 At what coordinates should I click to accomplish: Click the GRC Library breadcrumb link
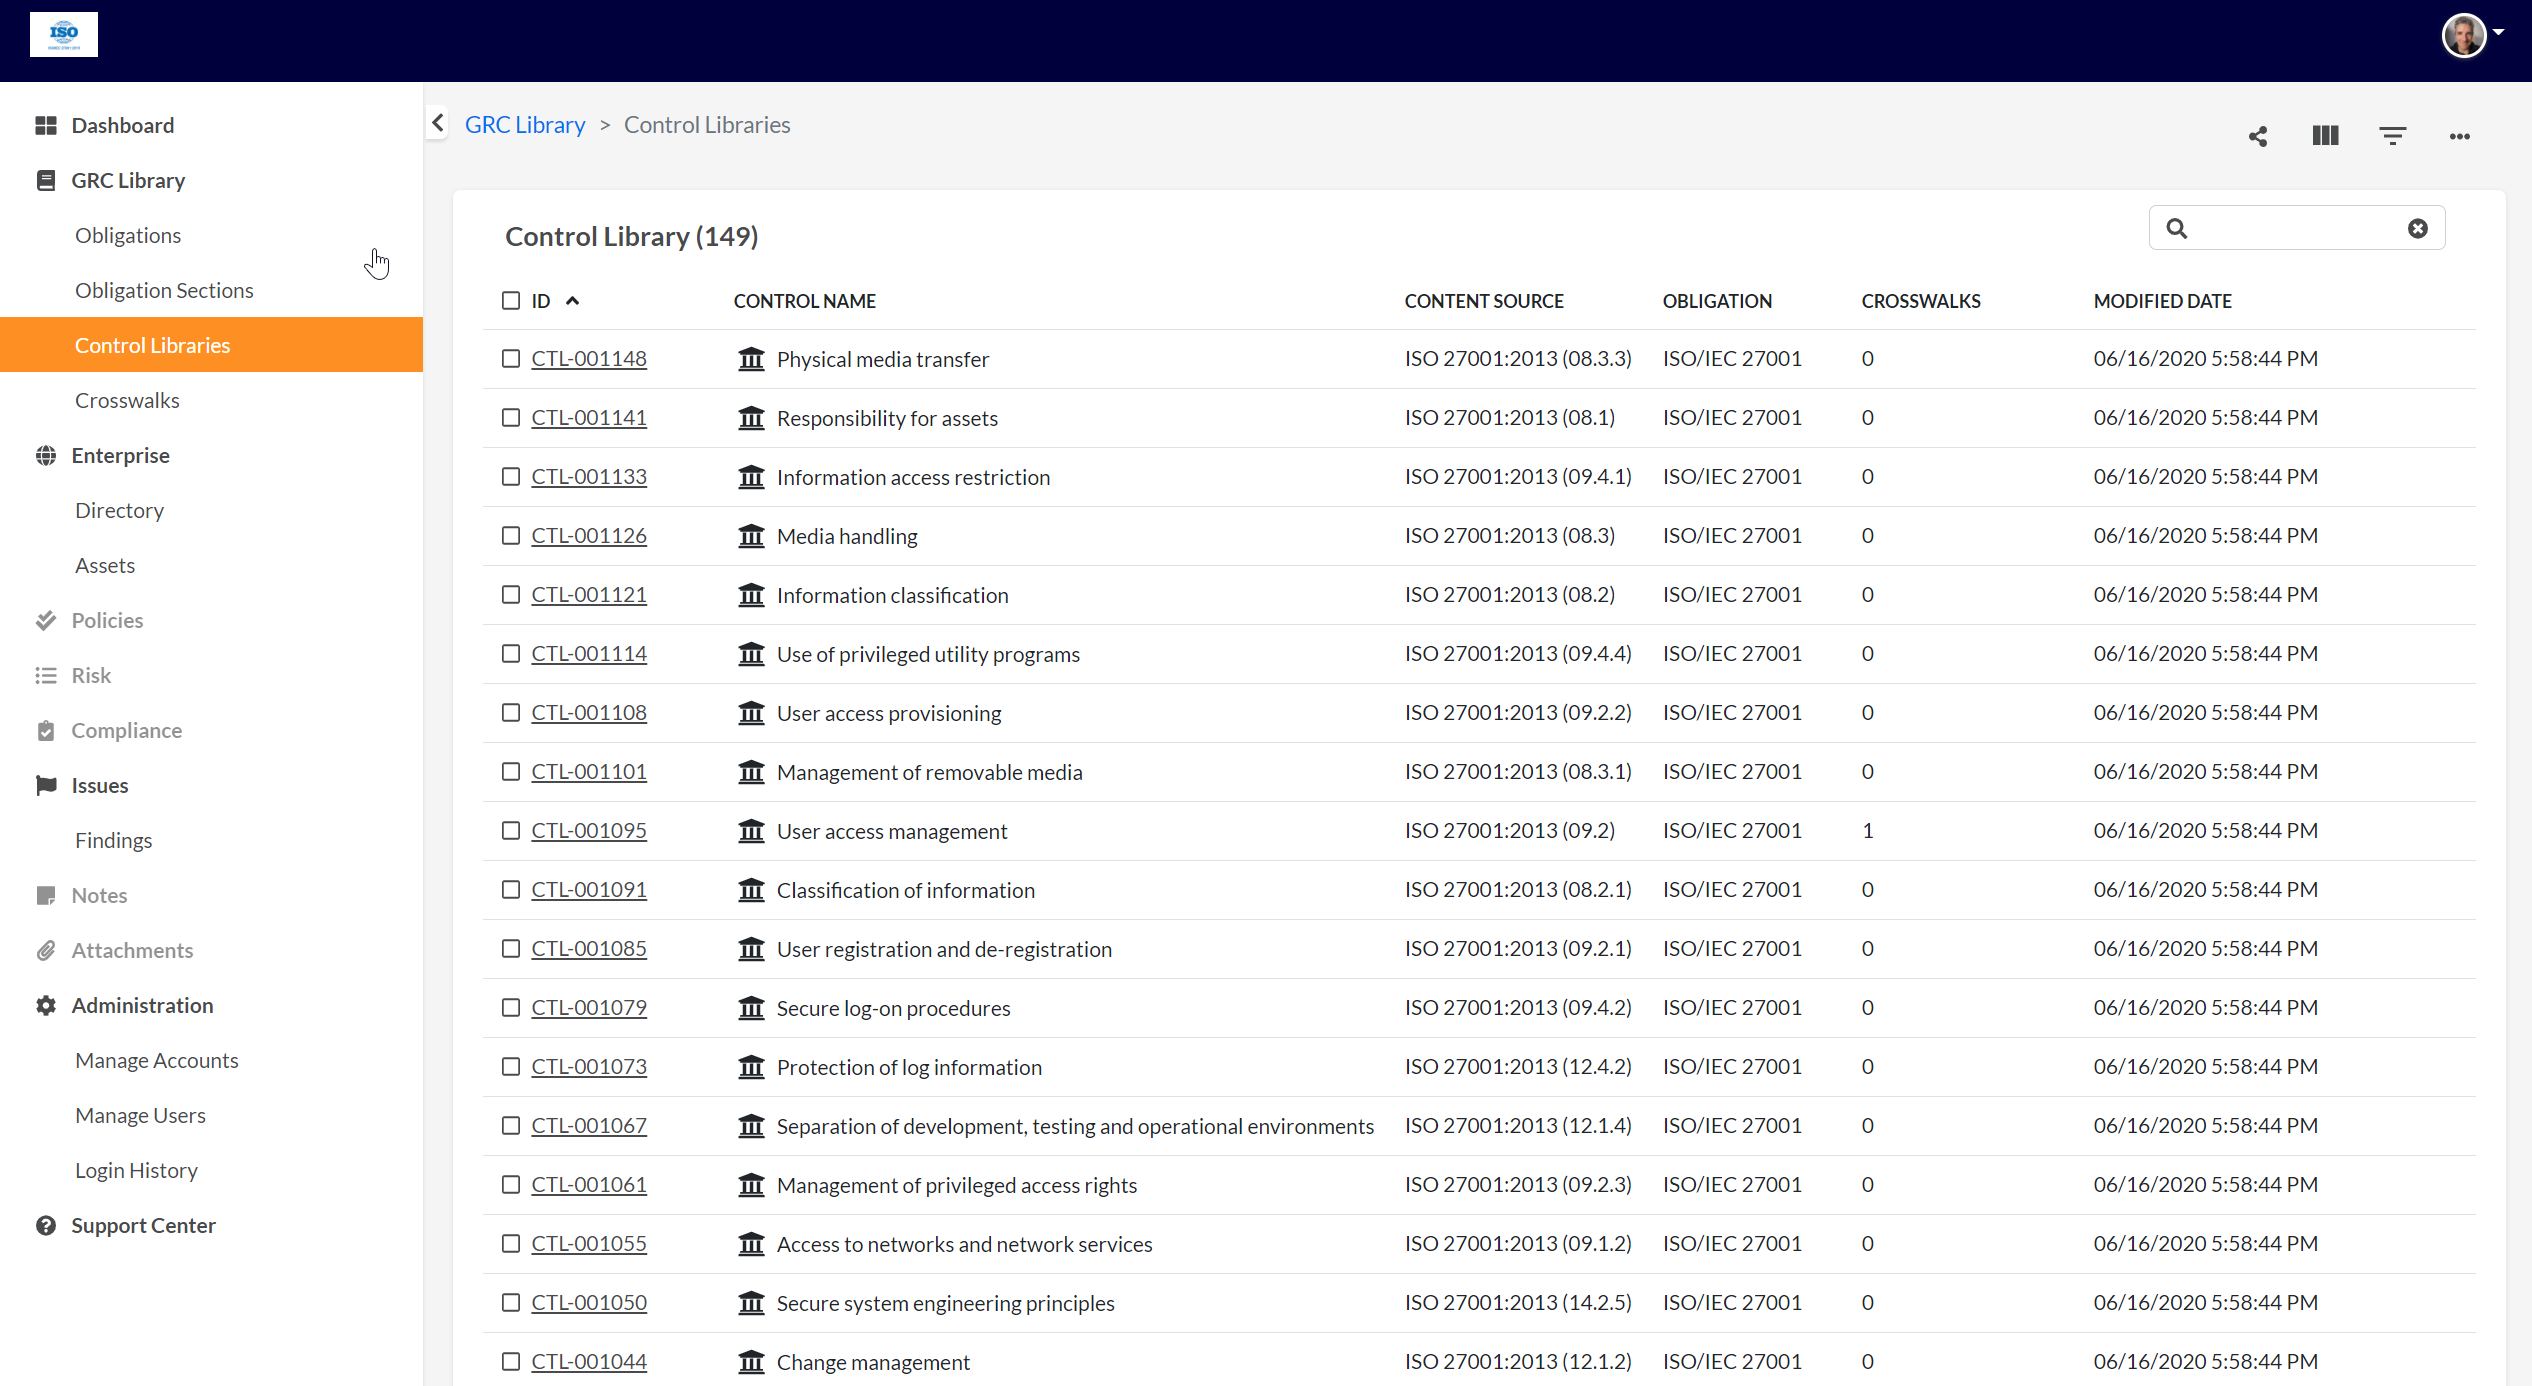tap(525, 125)
